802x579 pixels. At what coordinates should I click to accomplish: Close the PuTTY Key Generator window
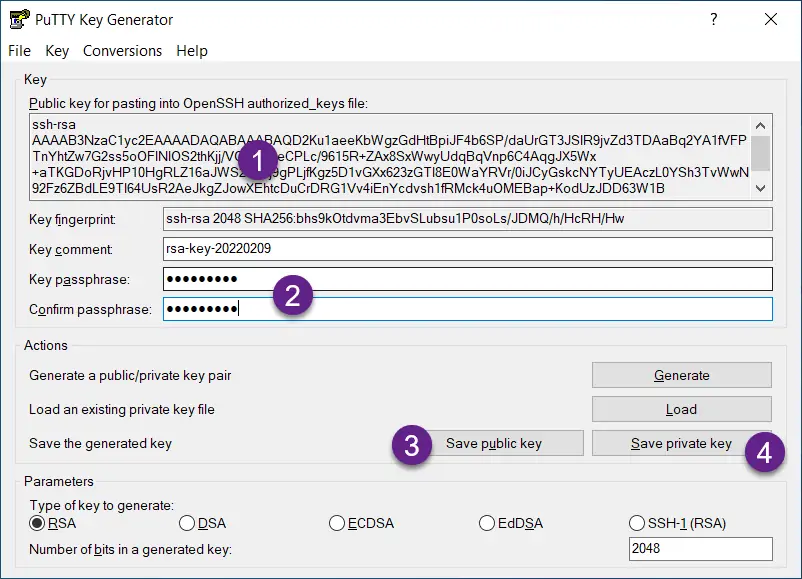click(770, 19)
